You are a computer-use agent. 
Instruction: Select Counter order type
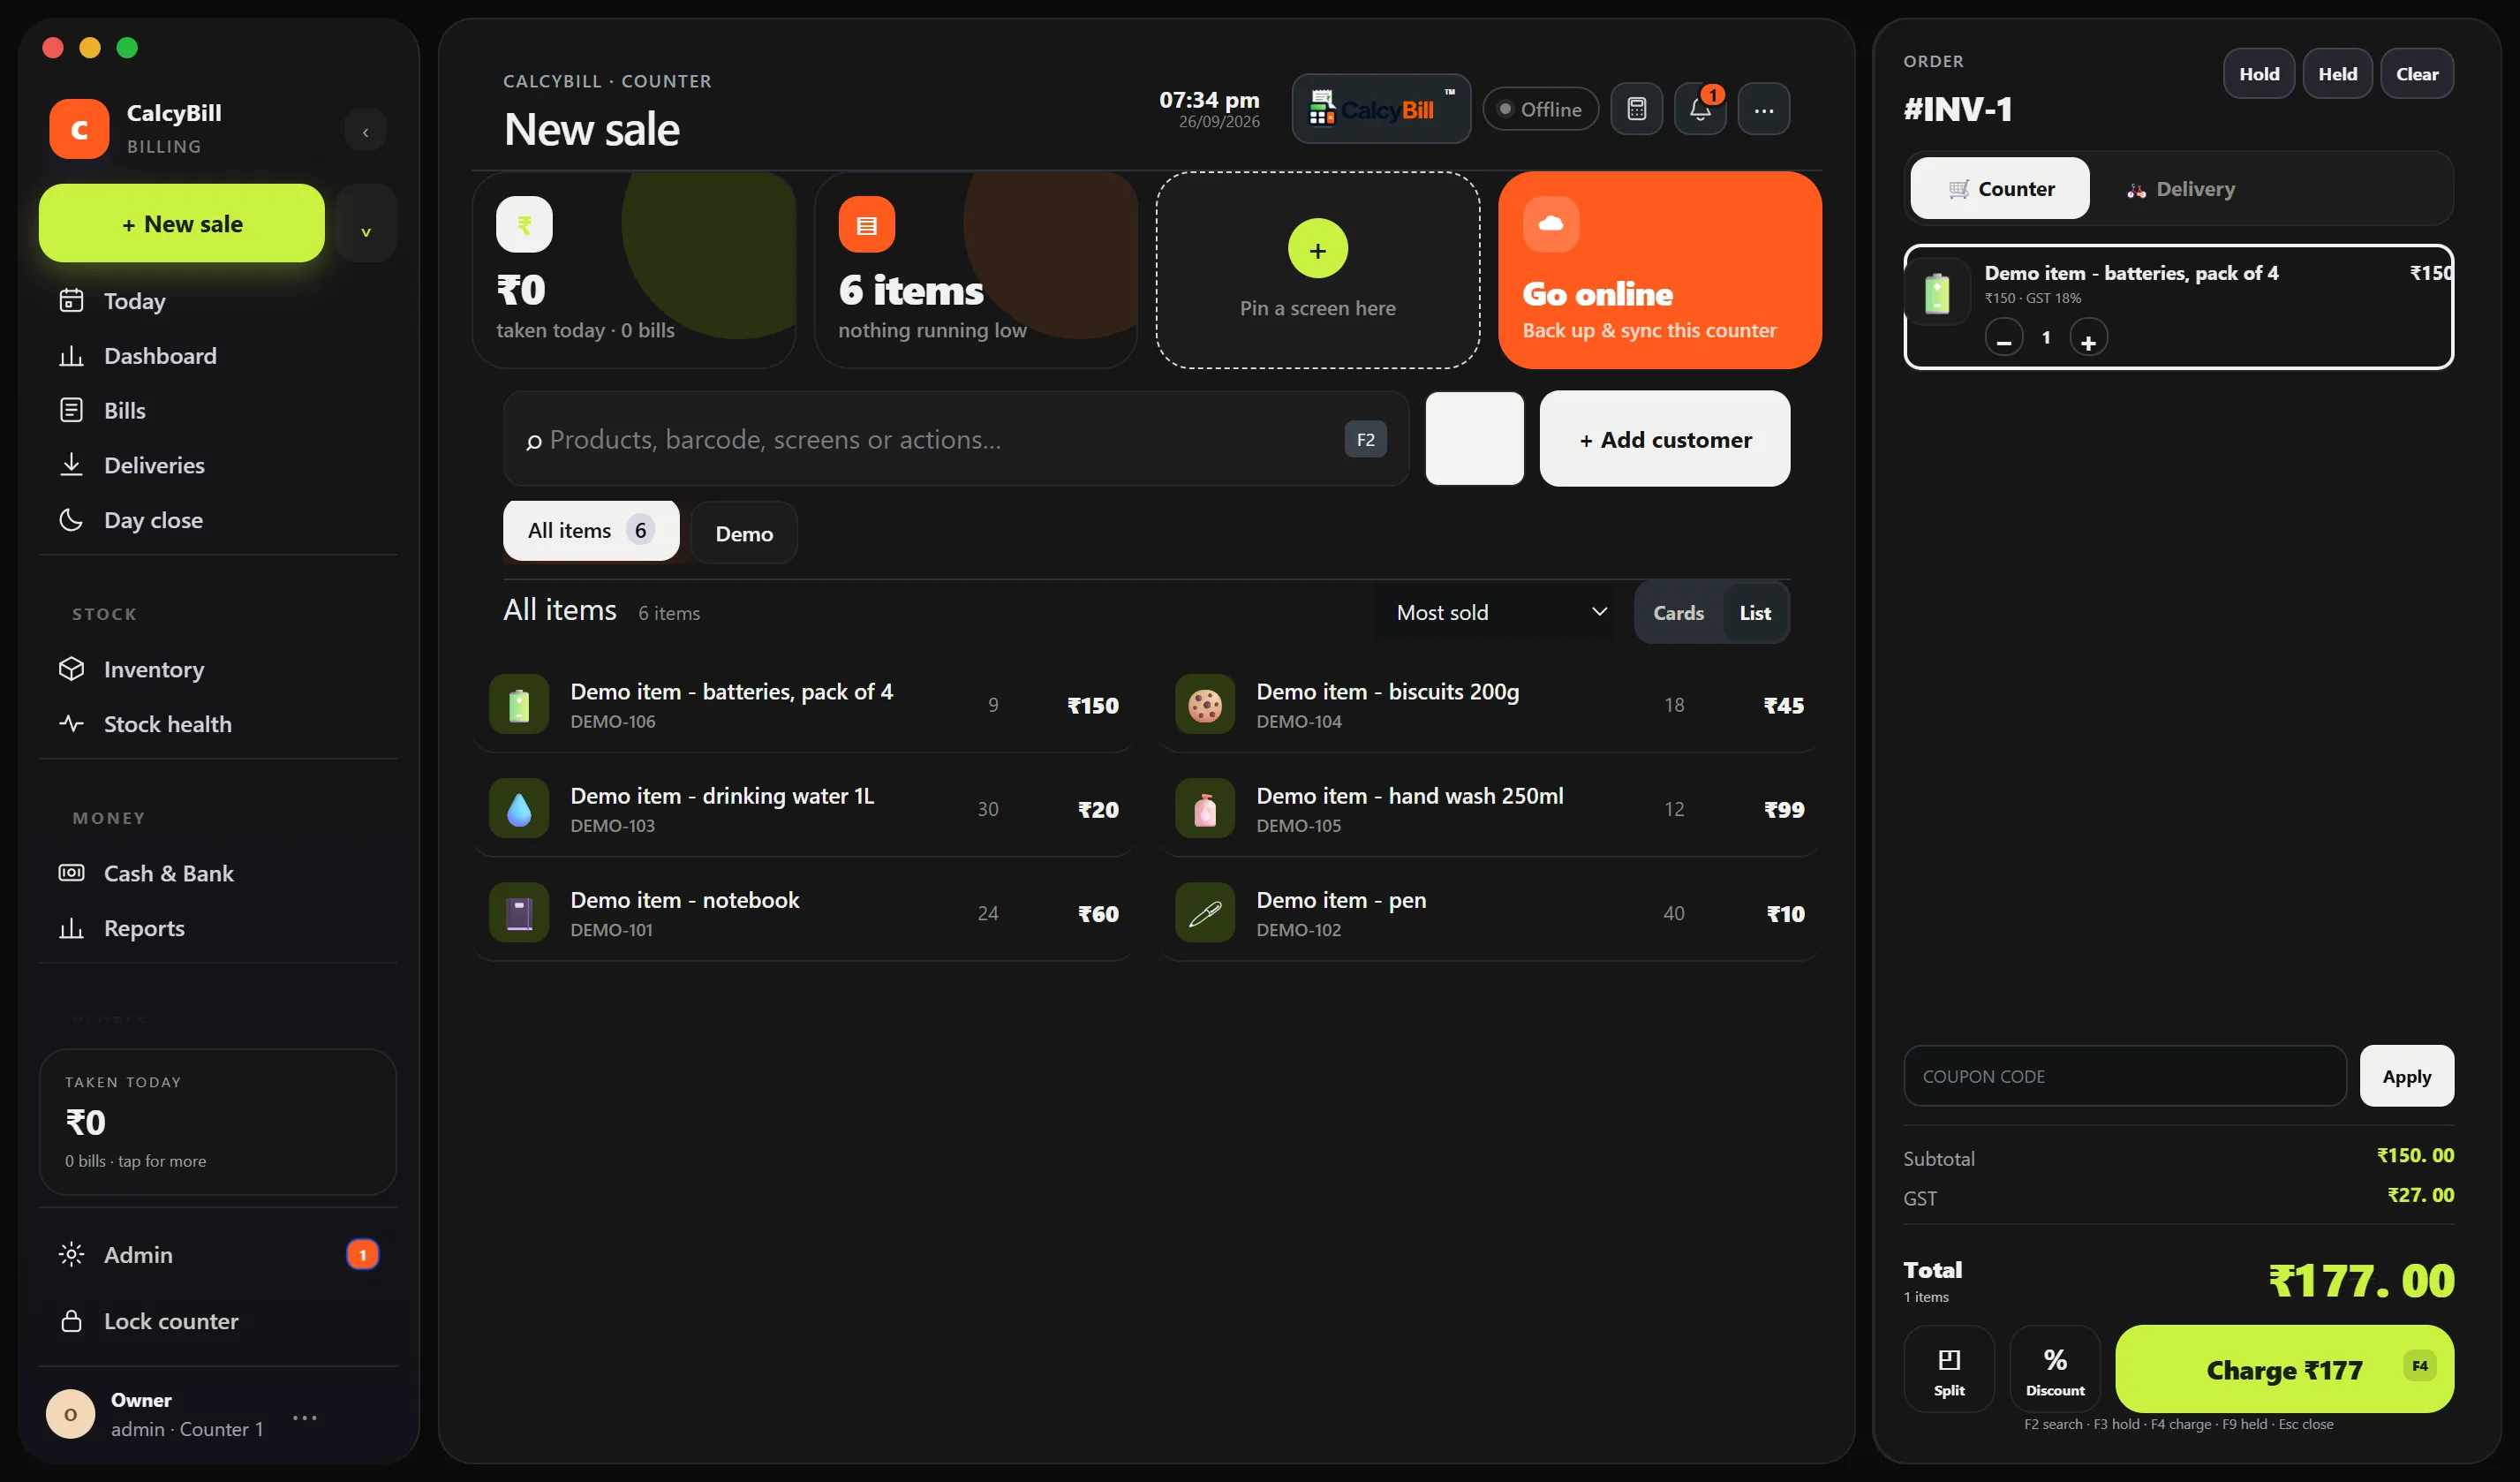pos(1999,189)
